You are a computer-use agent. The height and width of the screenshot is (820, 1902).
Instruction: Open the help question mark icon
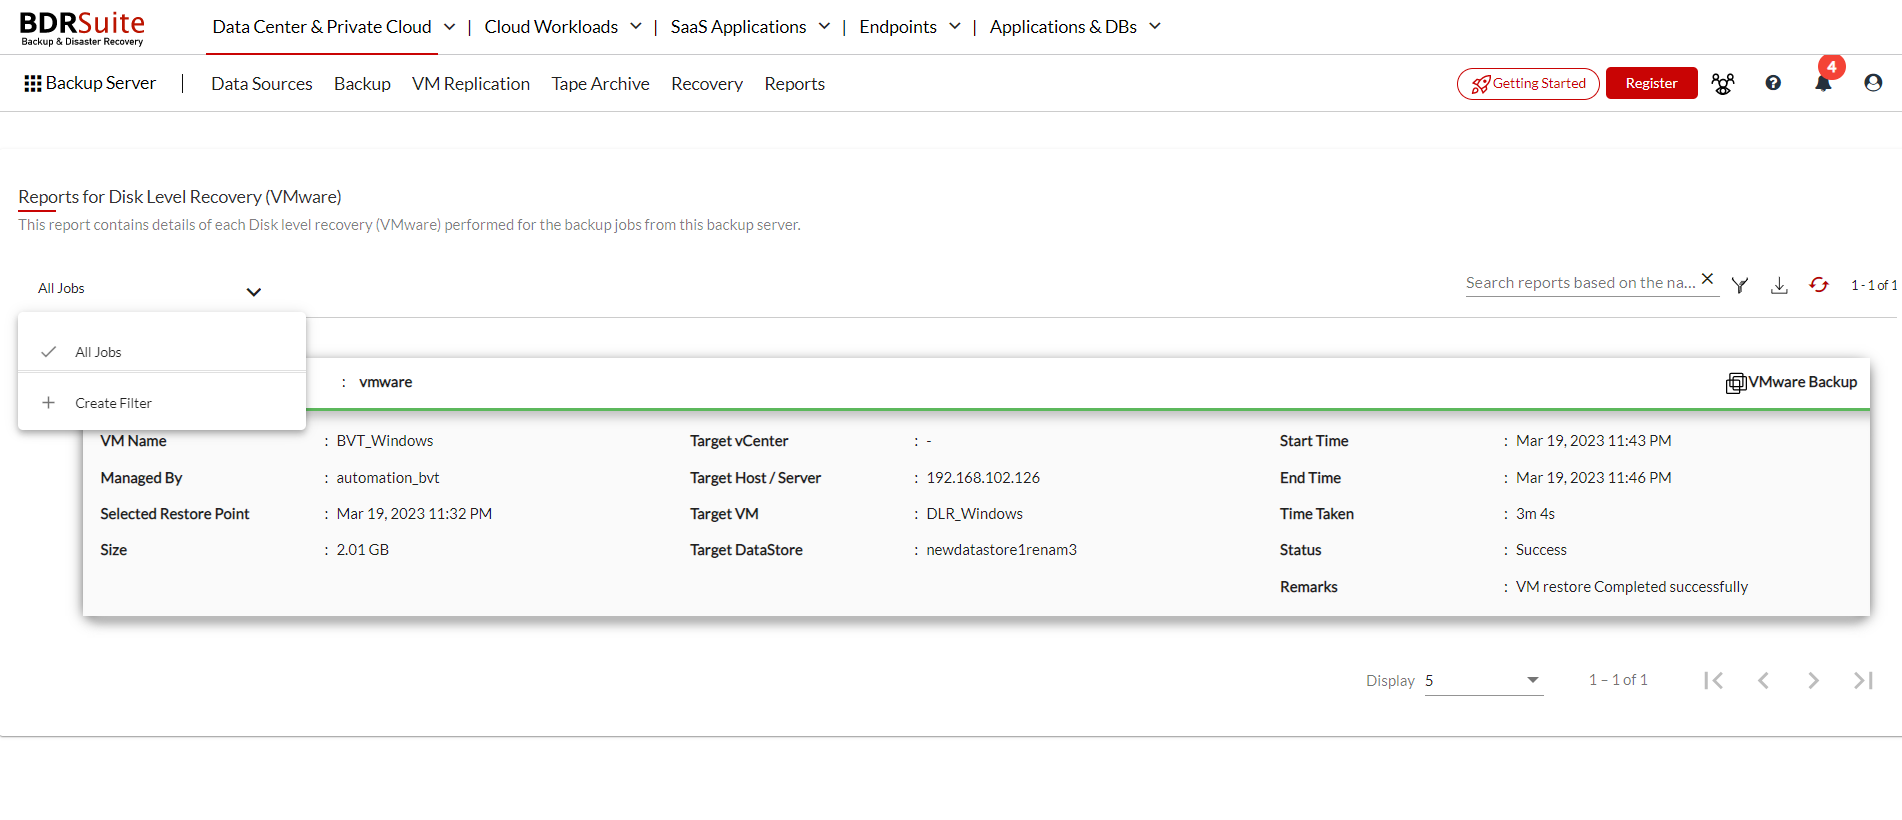(x=1773, y=83)
